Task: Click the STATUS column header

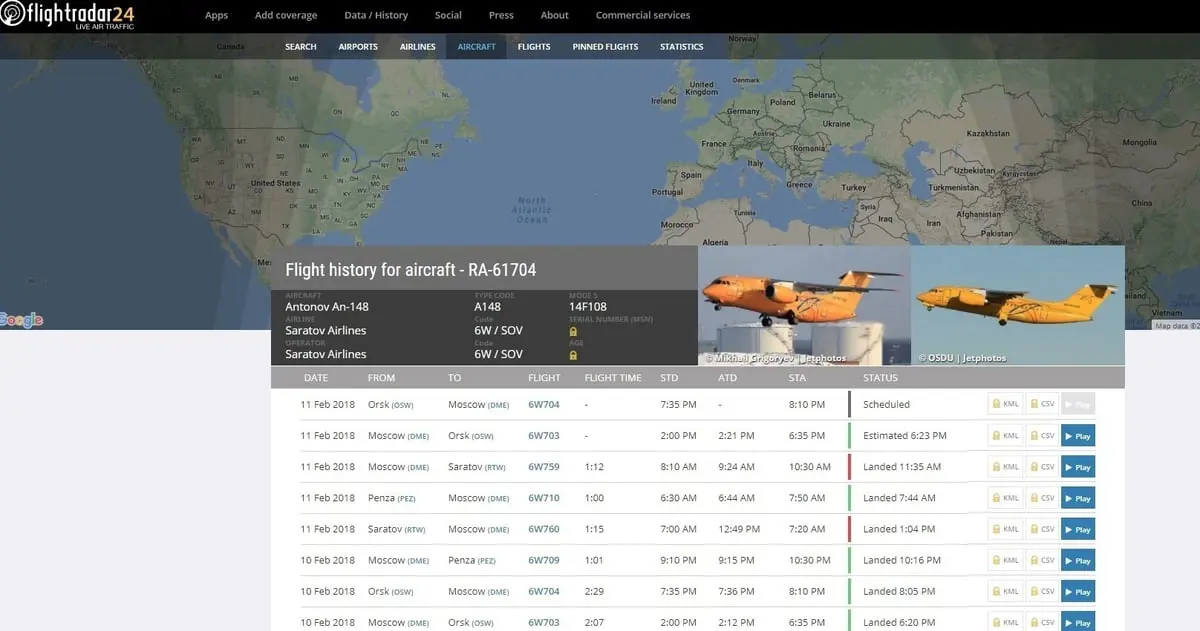Action: [880, 378]
